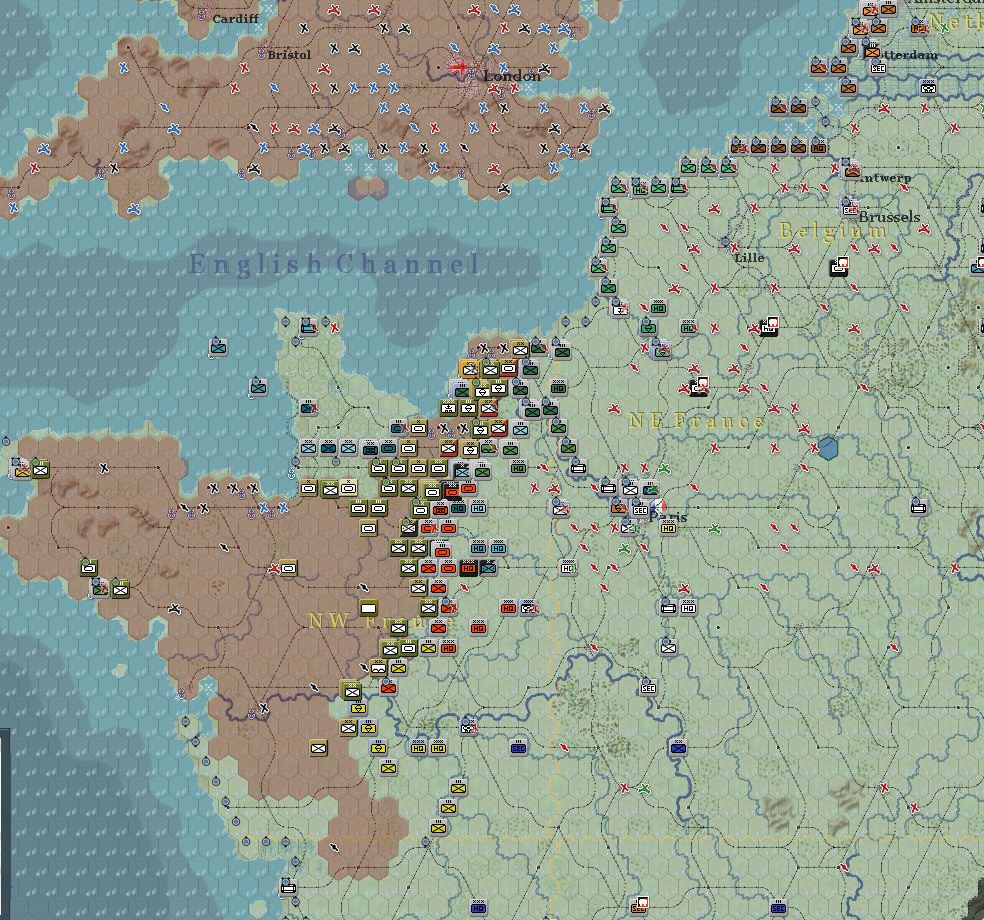The image size is (984, 920).
Task: Select the SEC counter at Brussels
Action: point(850,208)
